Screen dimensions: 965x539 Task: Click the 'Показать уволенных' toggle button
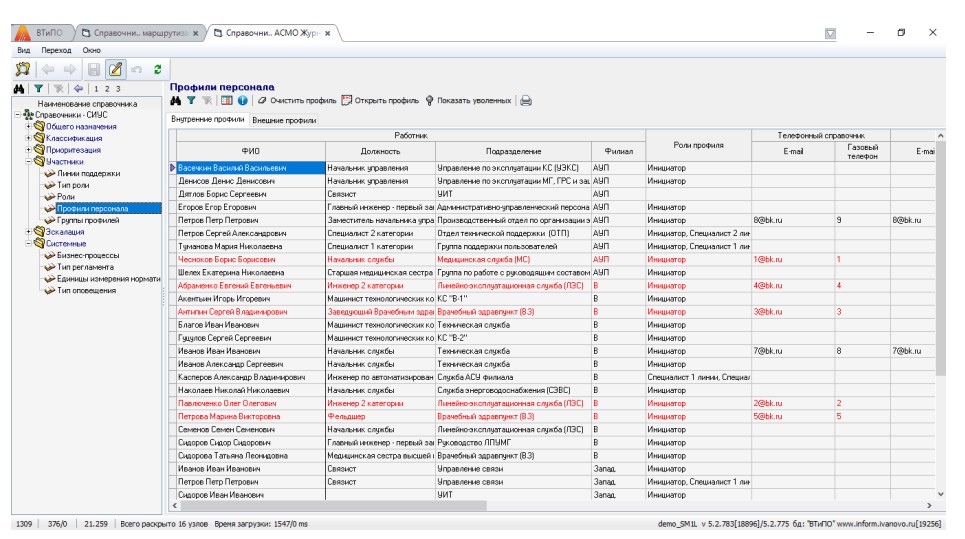pos(468,101)
